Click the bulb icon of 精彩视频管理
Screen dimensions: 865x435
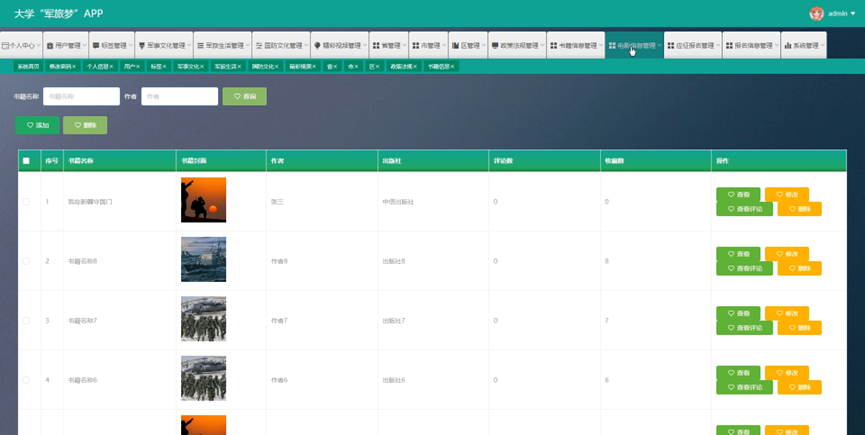click(x=317, y=46)
